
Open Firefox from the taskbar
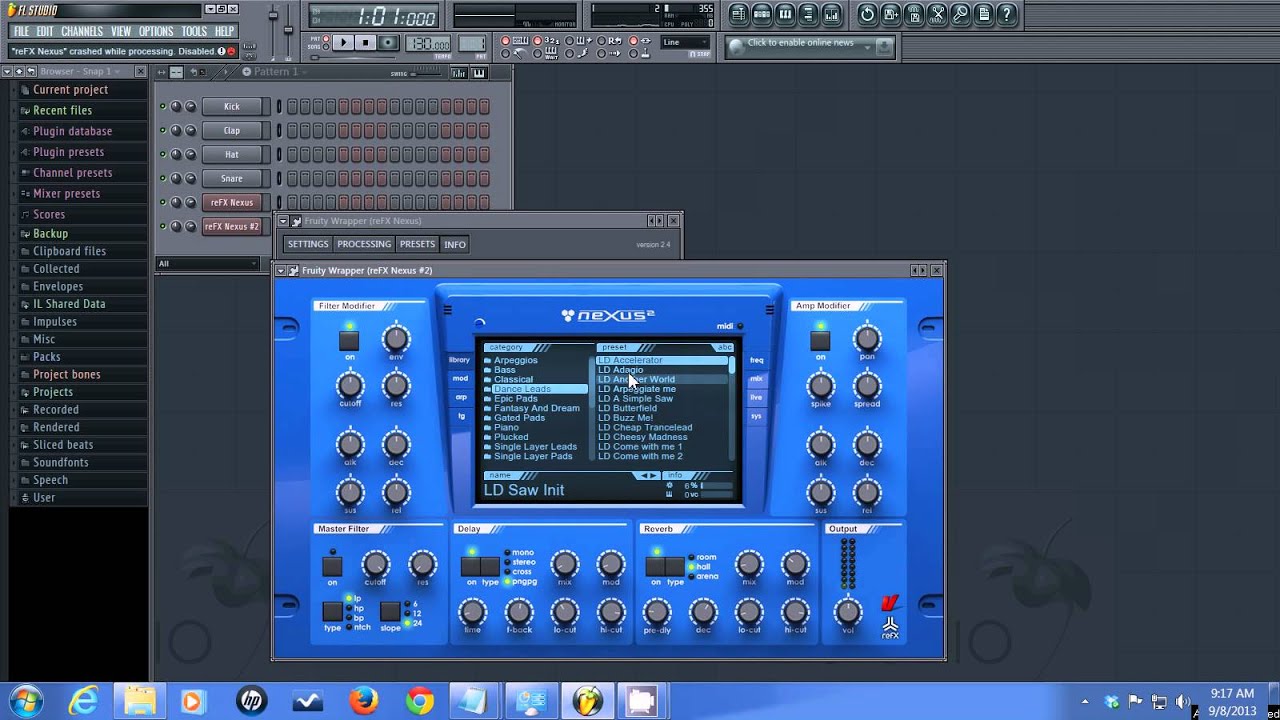click(x=364, y=701)
